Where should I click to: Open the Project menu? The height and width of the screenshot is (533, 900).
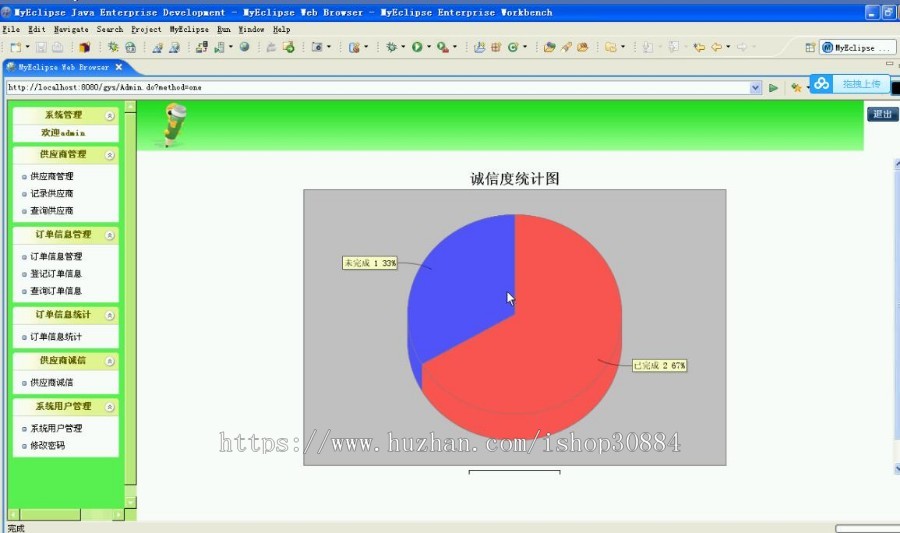146,29
